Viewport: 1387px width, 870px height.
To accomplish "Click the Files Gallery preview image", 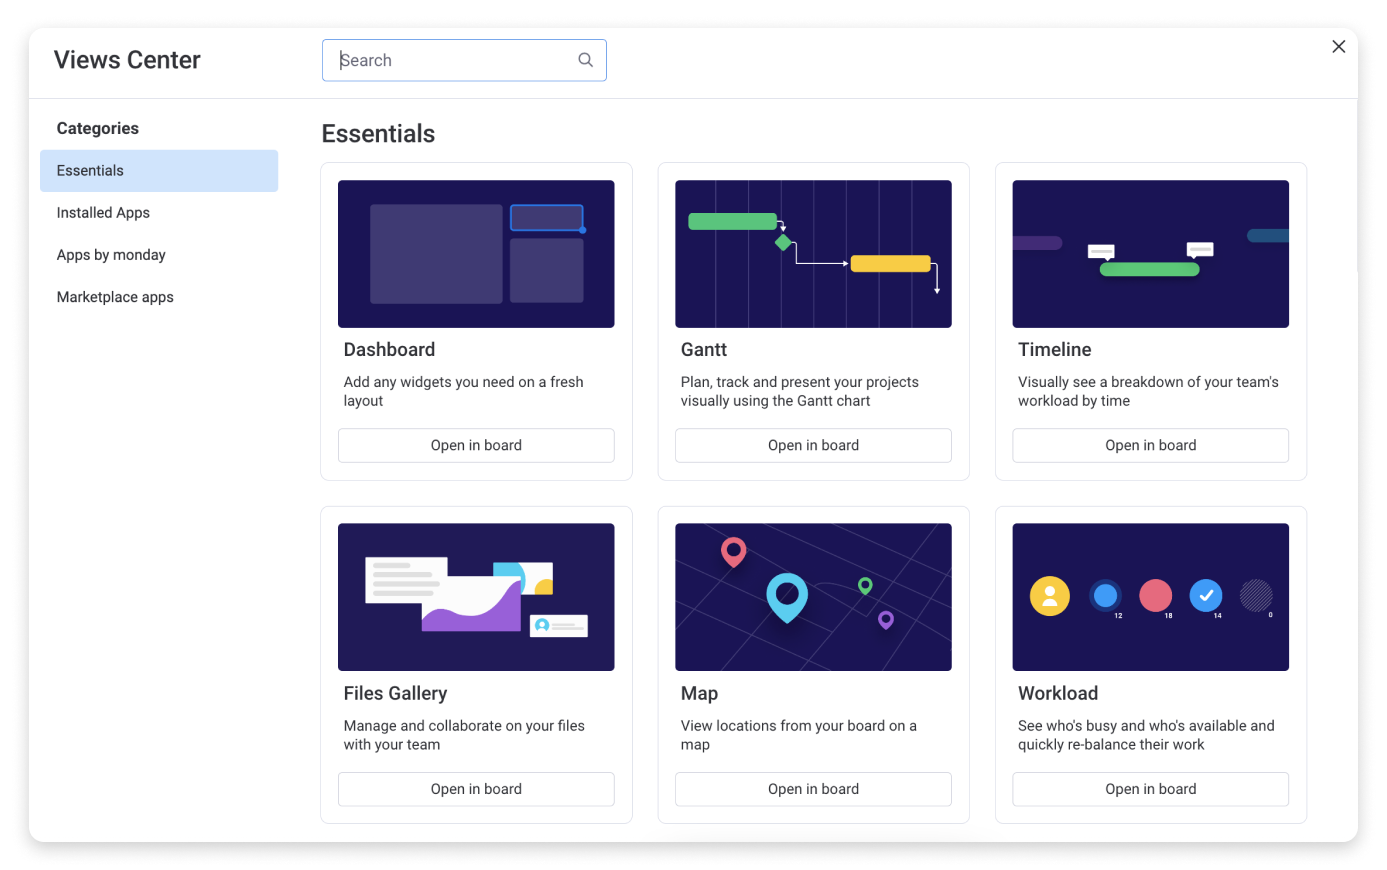I will click(x=476, y=597).
